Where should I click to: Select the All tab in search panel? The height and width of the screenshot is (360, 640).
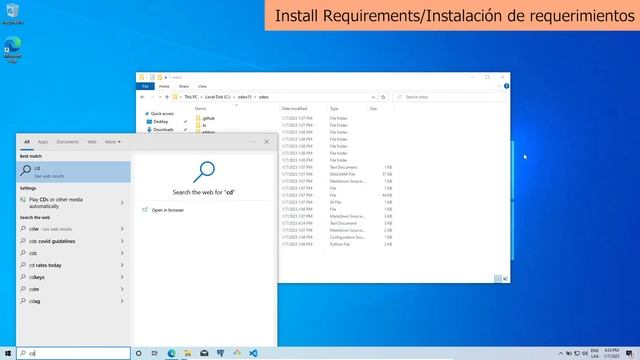pos(27,142)
